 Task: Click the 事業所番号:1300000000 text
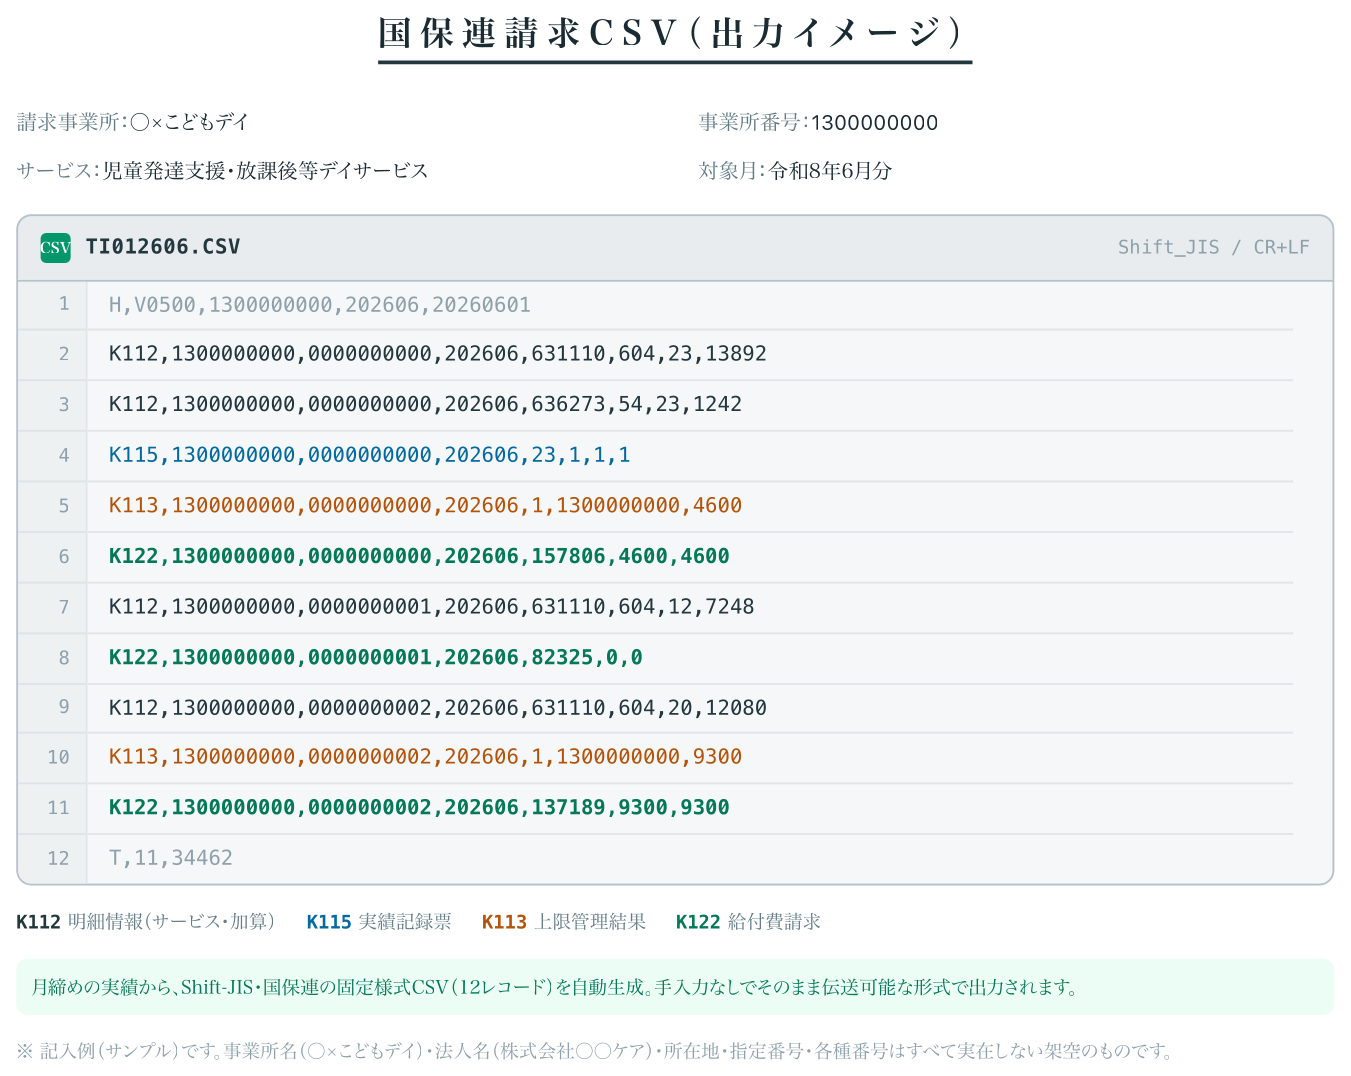[818, 122]
